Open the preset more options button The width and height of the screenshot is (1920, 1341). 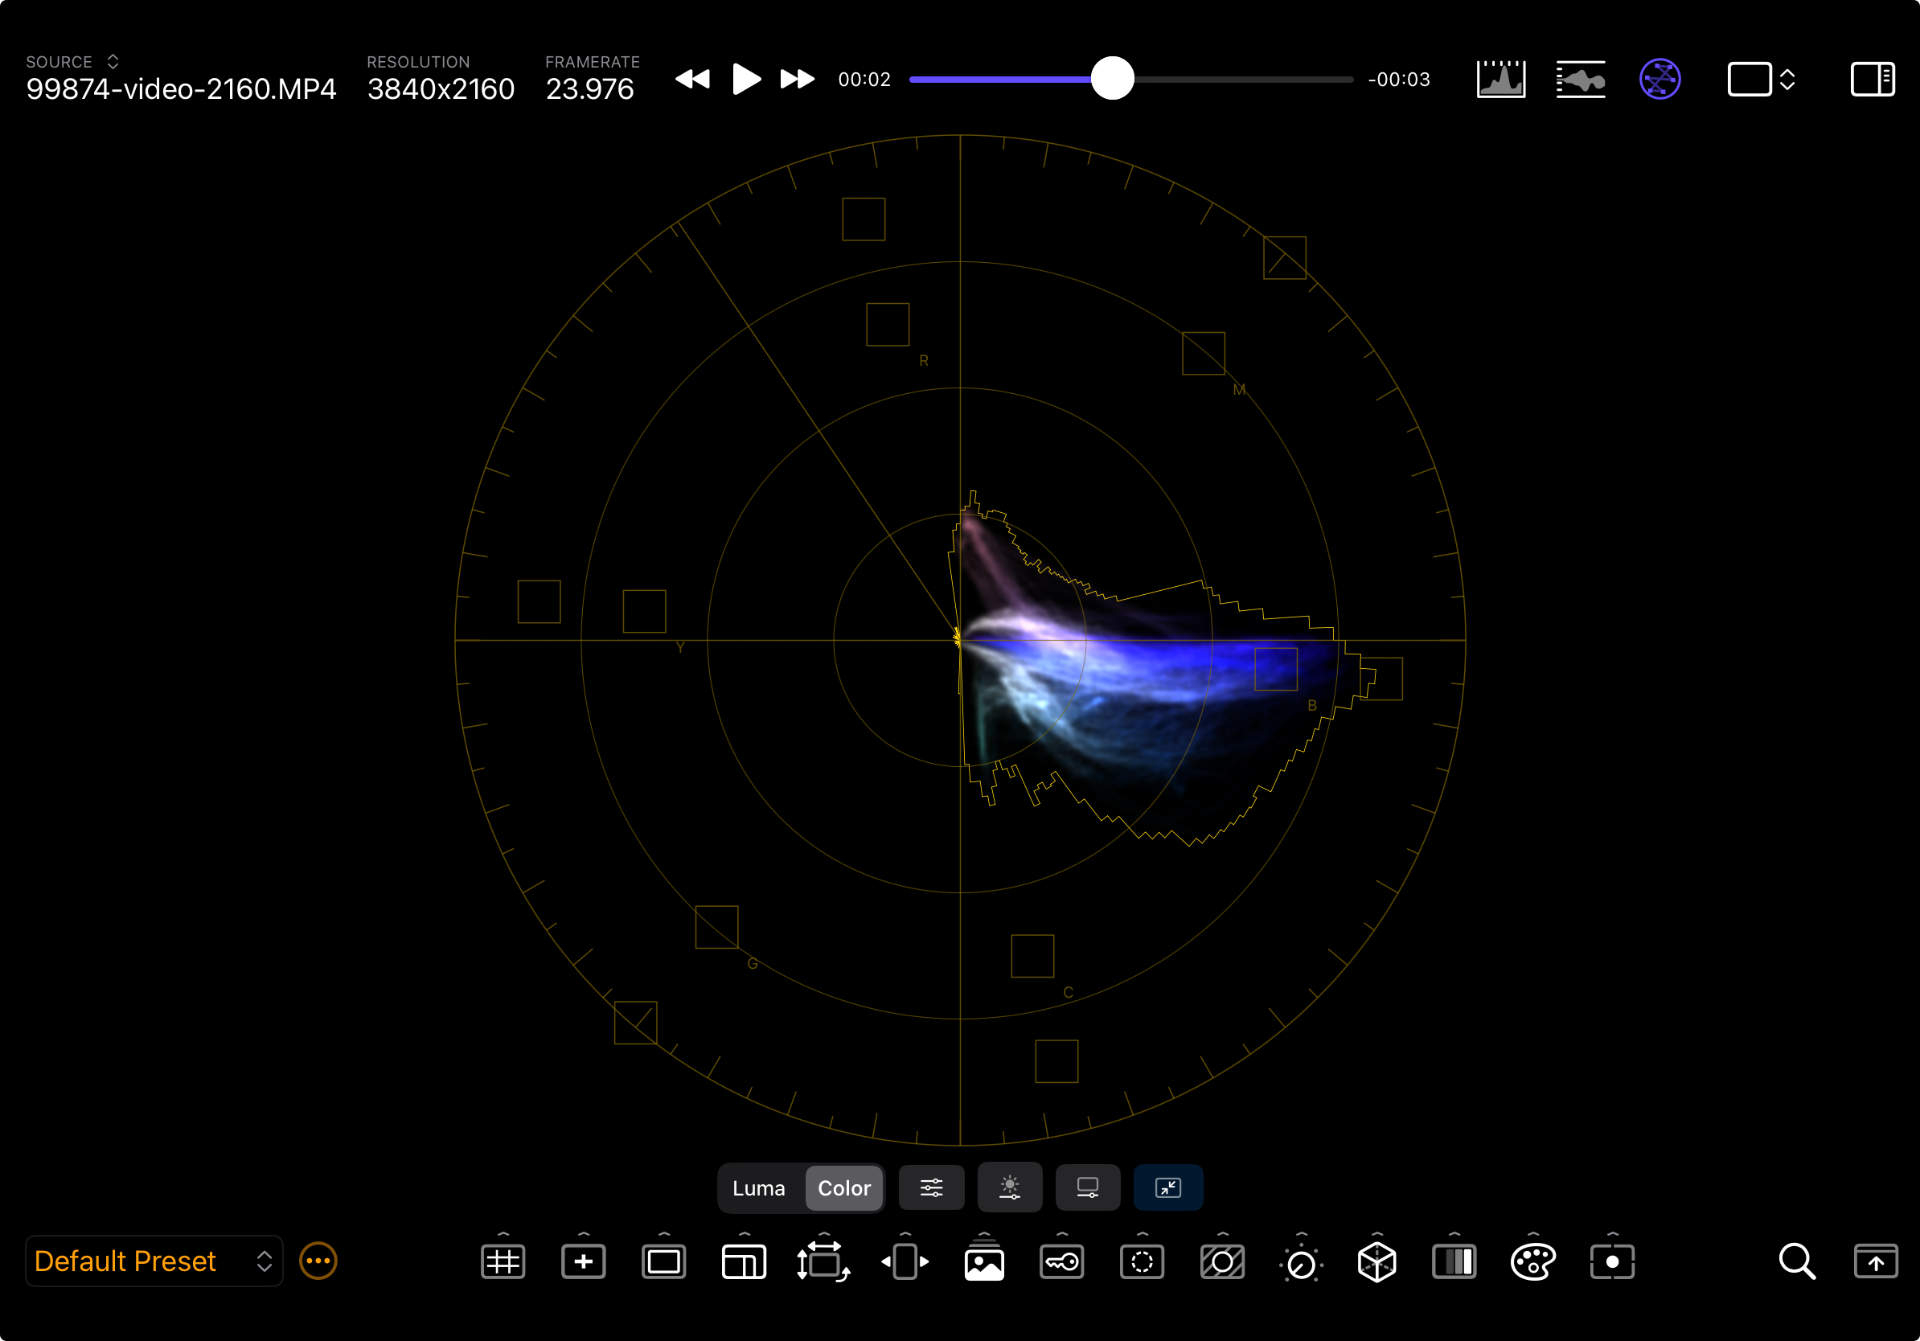pyautogui.click(x=318, y=1261)
